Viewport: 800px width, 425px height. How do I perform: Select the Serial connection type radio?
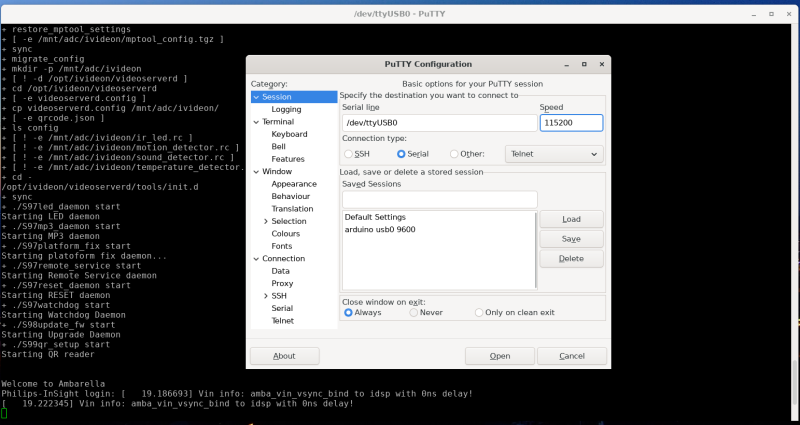click(401, 154)
